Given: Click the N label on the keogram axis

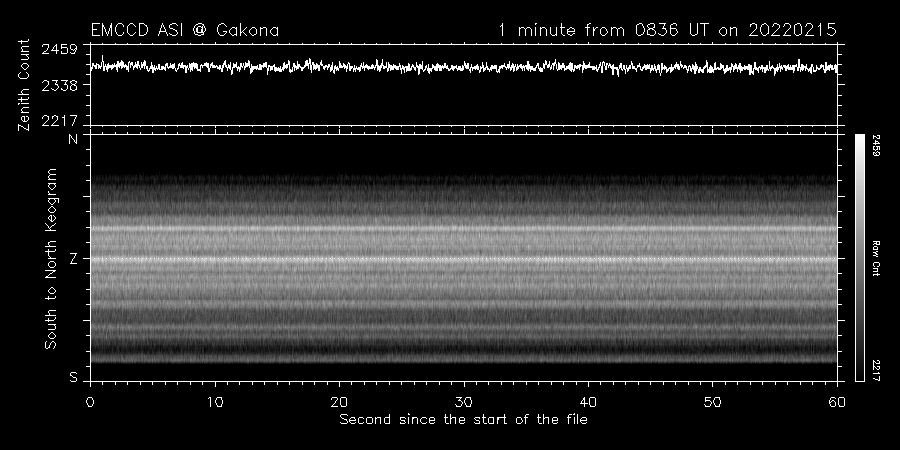Looking at the screenshot, I should coord(73,139).
